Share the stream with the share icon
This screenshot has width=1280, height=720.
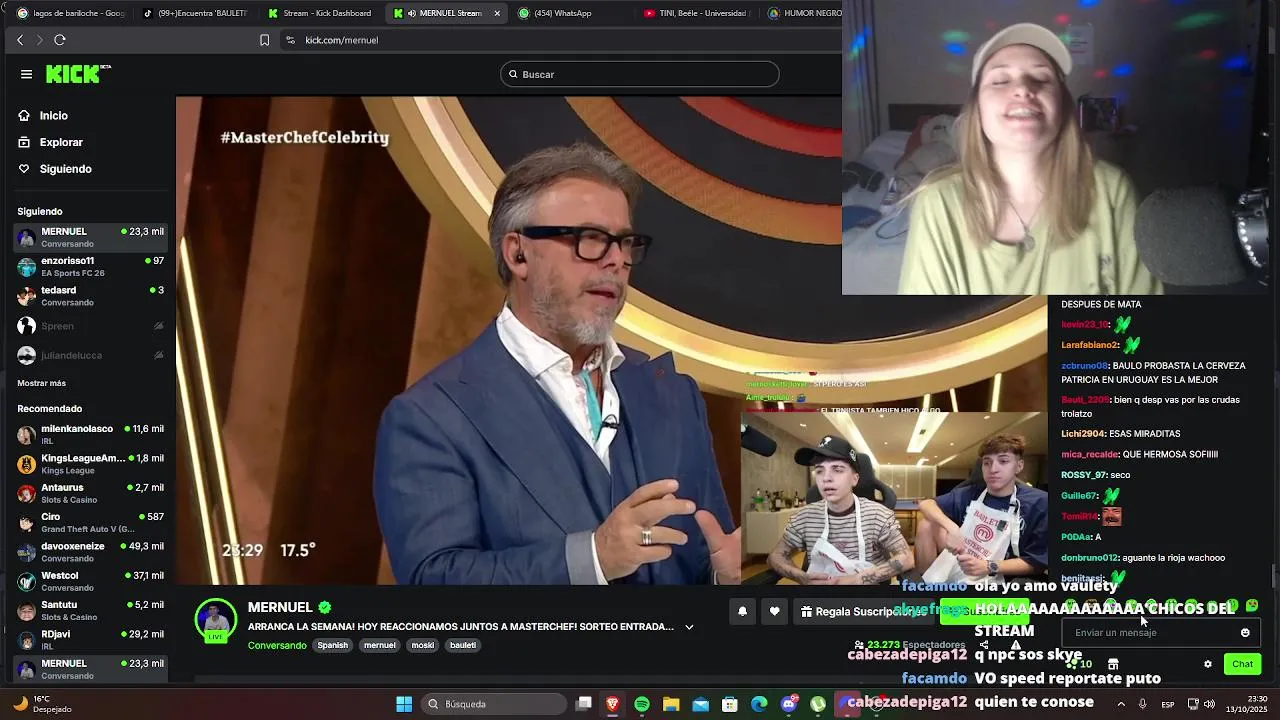[x=985, y=644]
